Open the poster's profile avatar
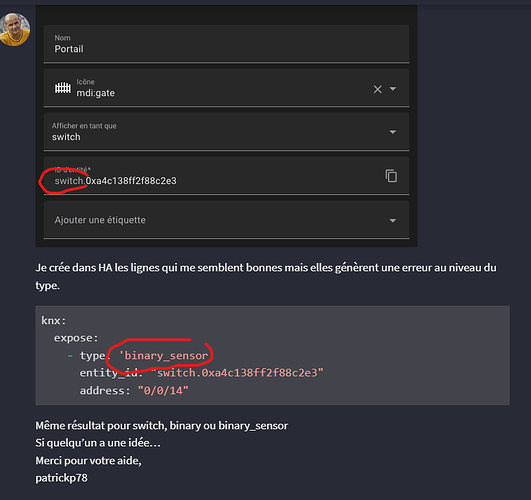Viewport: 531px width, 500px height. coord(15,29)
